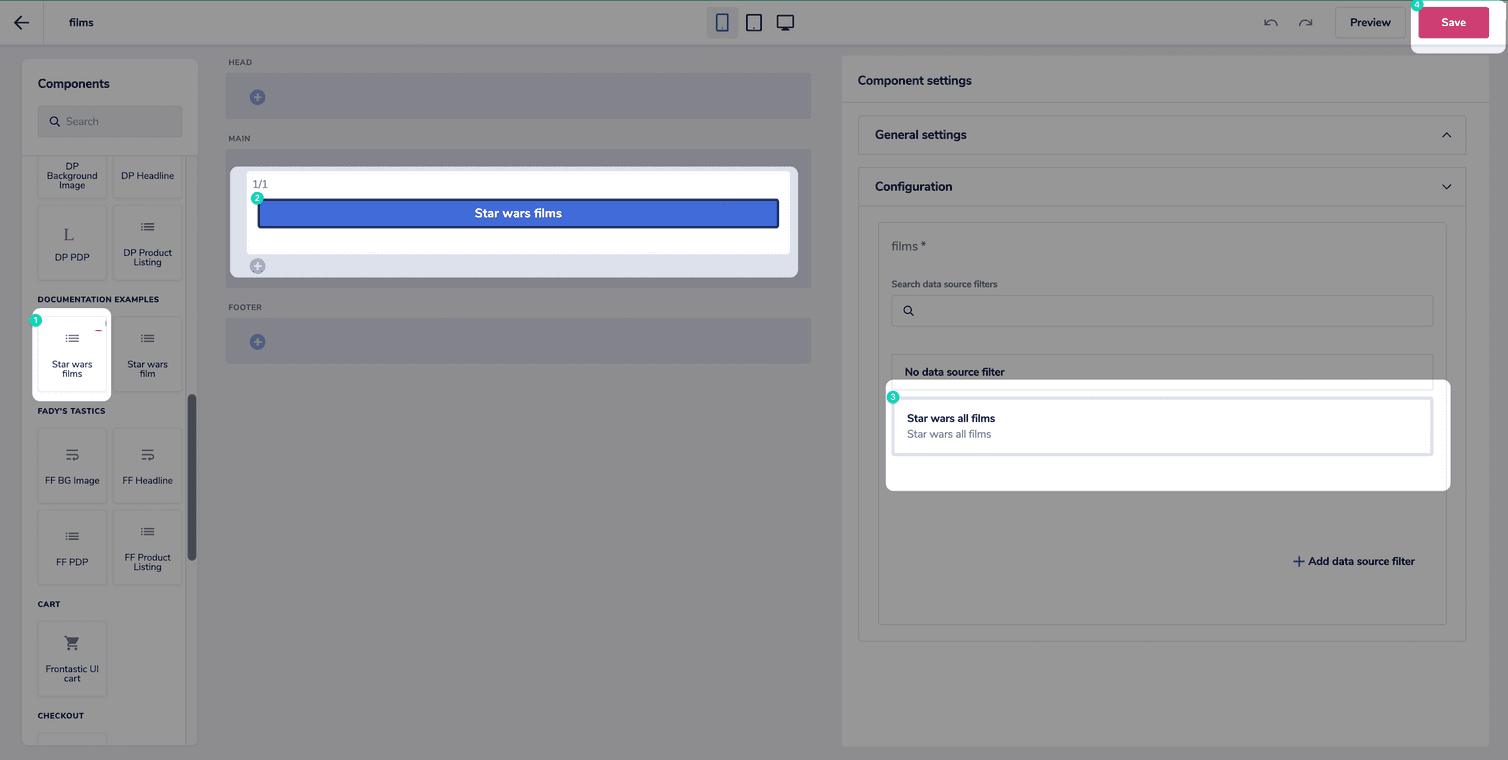Select the DP Product Listing component
This screenshot has width=1508, height=760.
[x=147, y=242]
